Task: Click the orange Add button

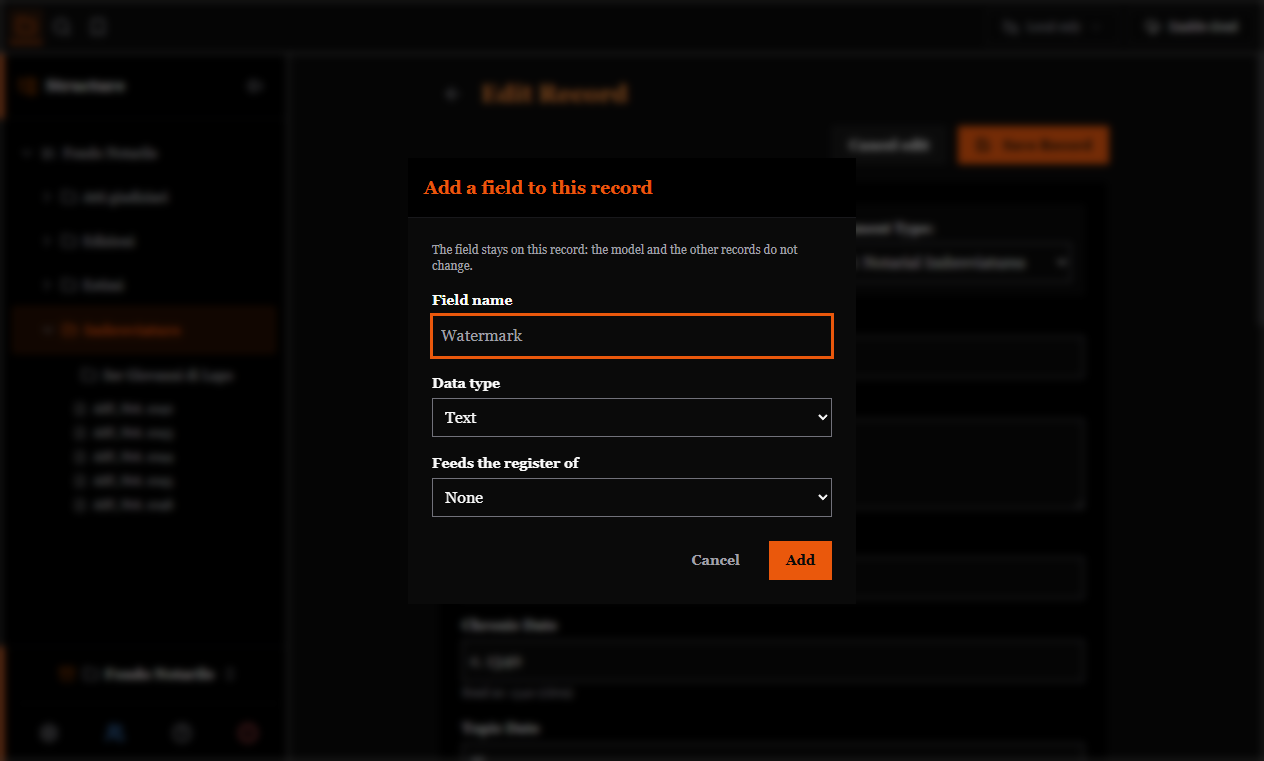Action: tap(800, 560)
